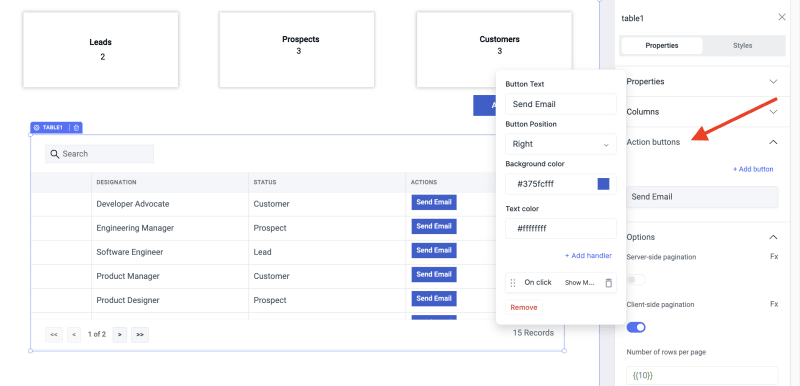Image resolution: width=800 pixels, height=386 pixels.
Task: Click the table1 settings gear icon
Action: pyautogui.click(x=36, y=127)
